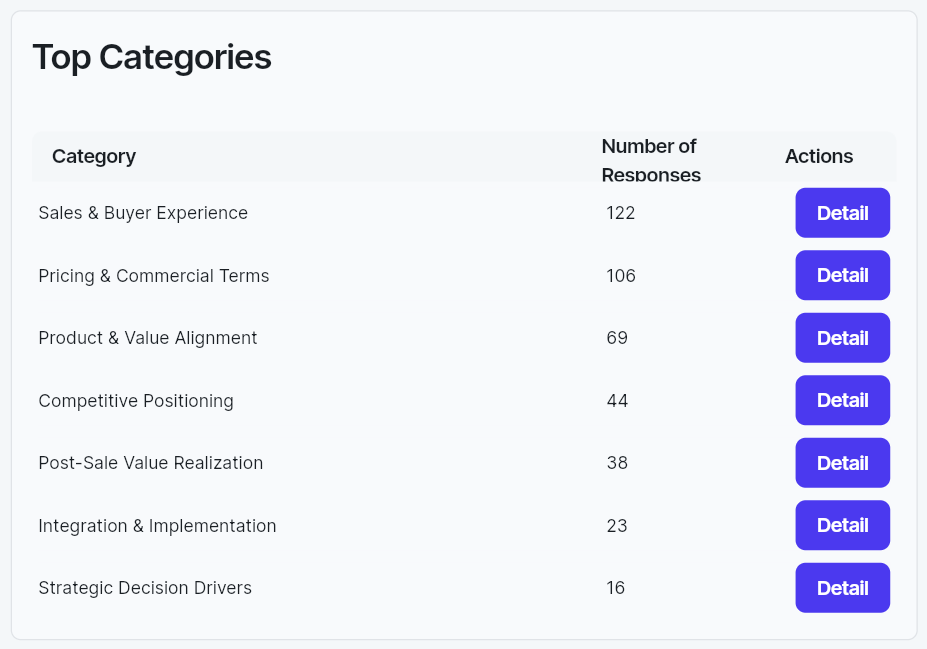927x649 pixels.
Task: Click Detail for Integration & Implementation
Action: (x=842, y=525)
